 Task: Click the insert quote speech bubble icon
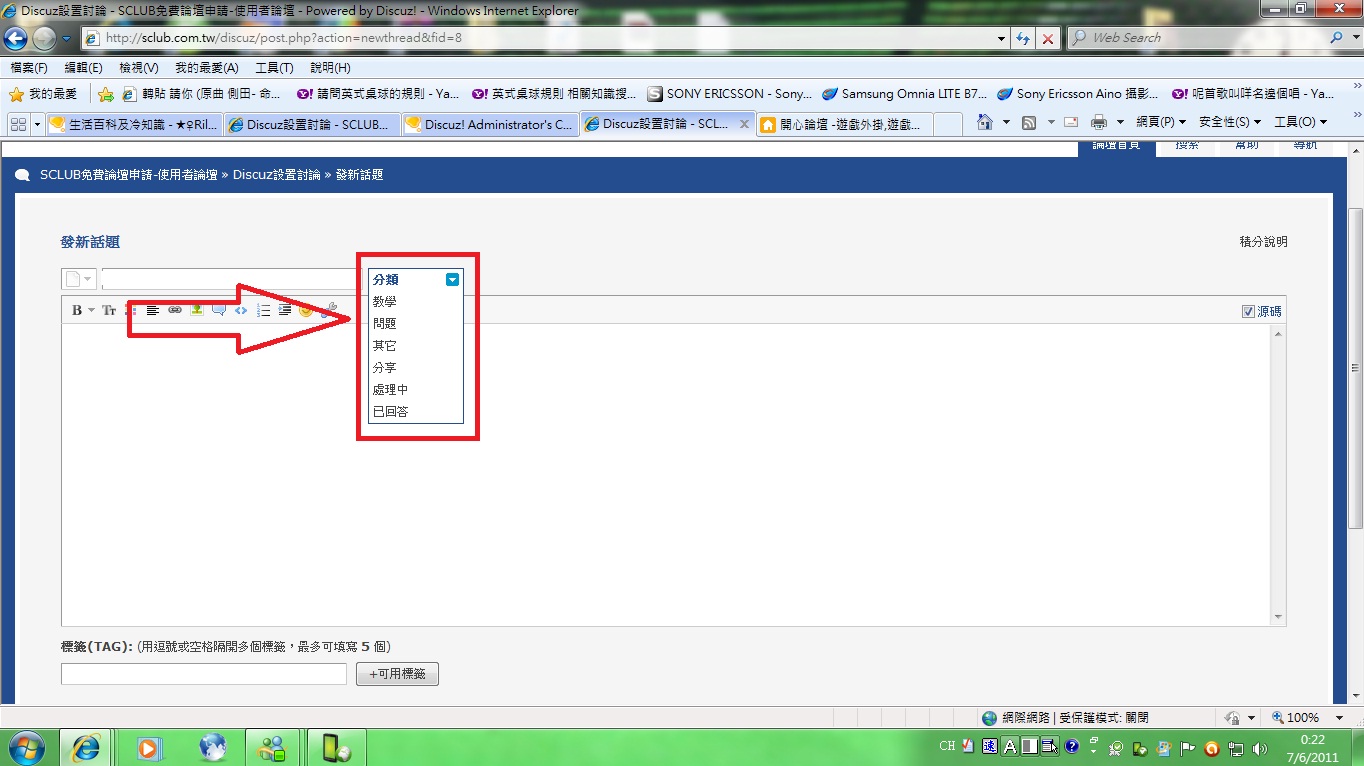(219, 310)
